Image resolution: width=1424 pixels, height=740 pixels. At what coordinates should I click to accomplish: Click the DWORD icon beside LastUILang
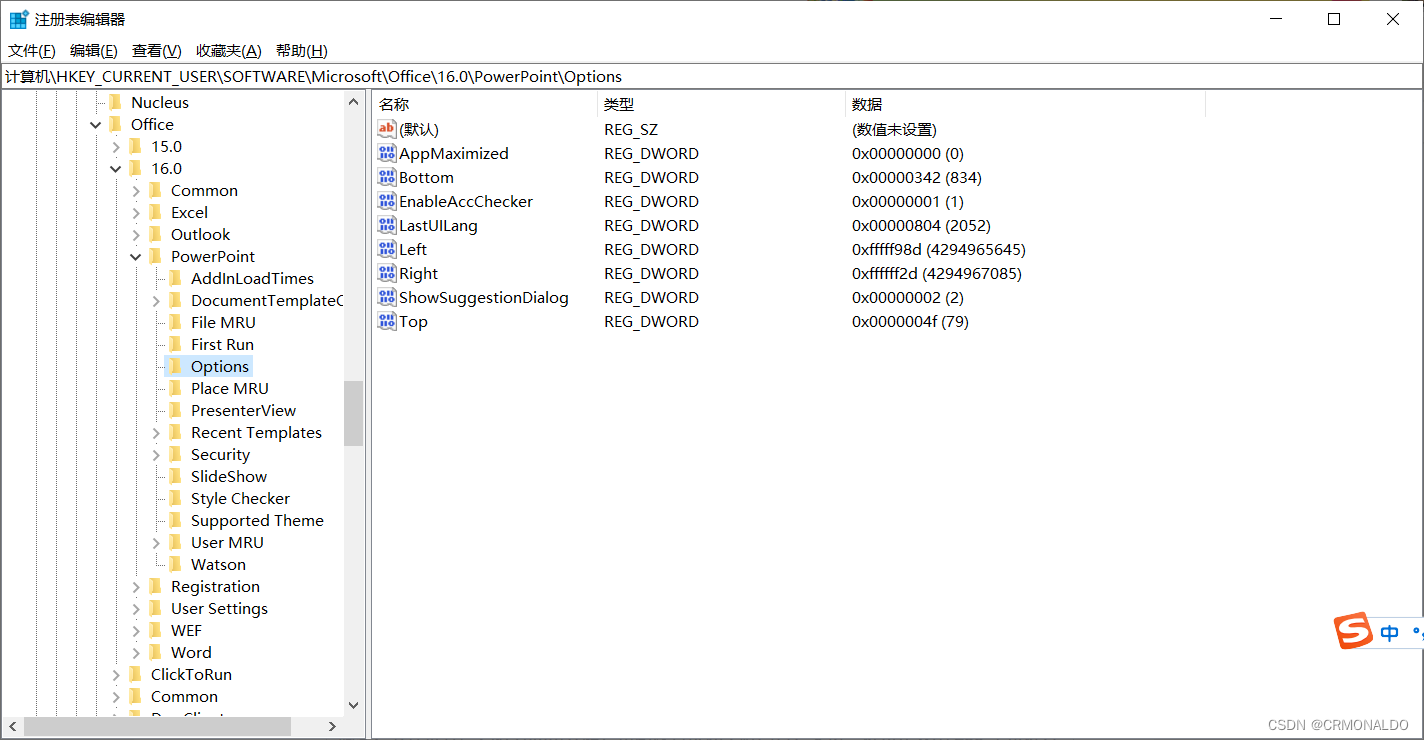click(x=387, y=225)
